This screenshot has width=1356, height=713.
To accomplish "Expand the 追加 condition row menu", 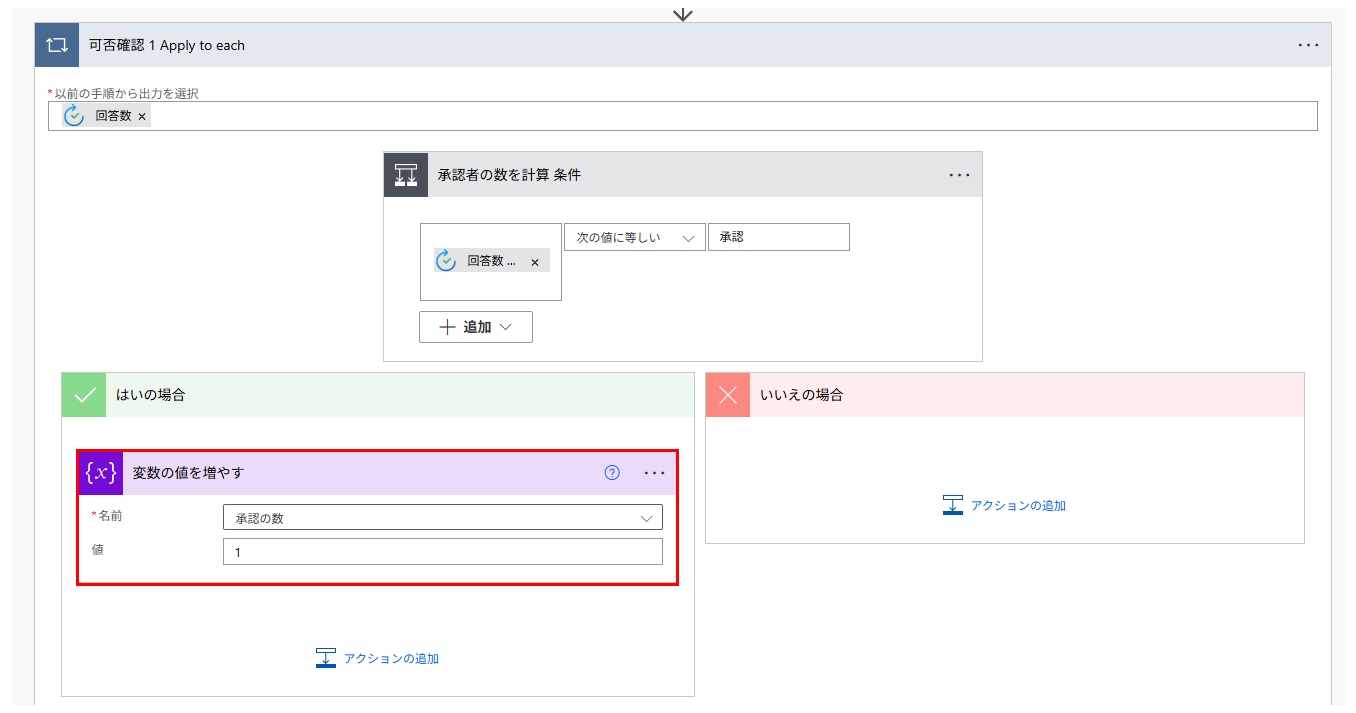I will [x=476, y=326].
